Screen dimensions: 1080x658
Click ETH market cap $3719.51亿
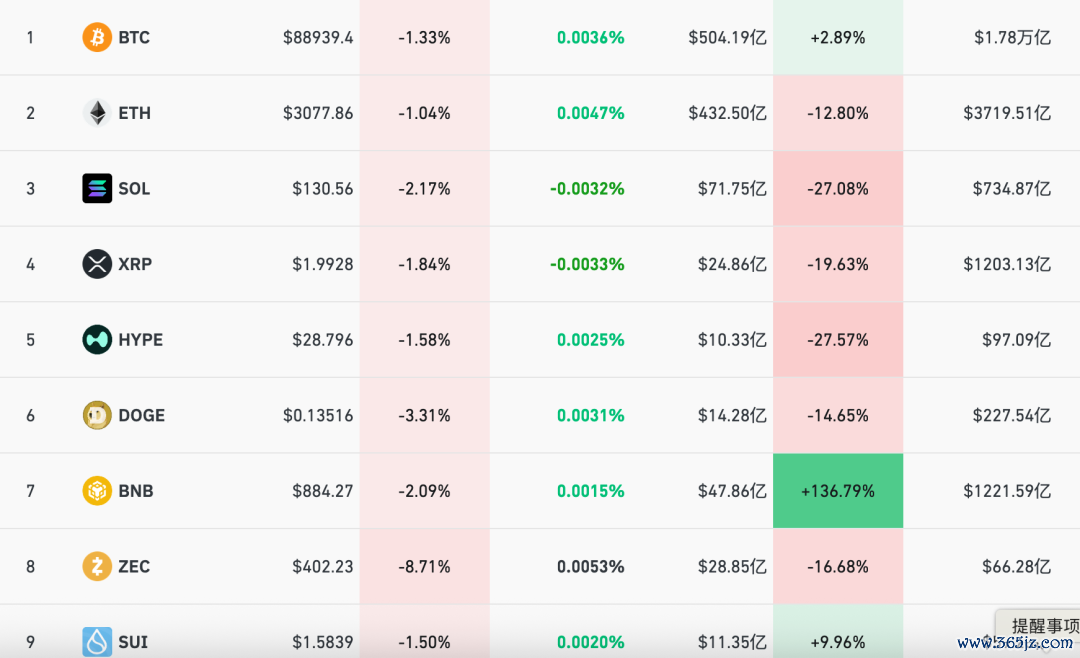point(1006,113)
